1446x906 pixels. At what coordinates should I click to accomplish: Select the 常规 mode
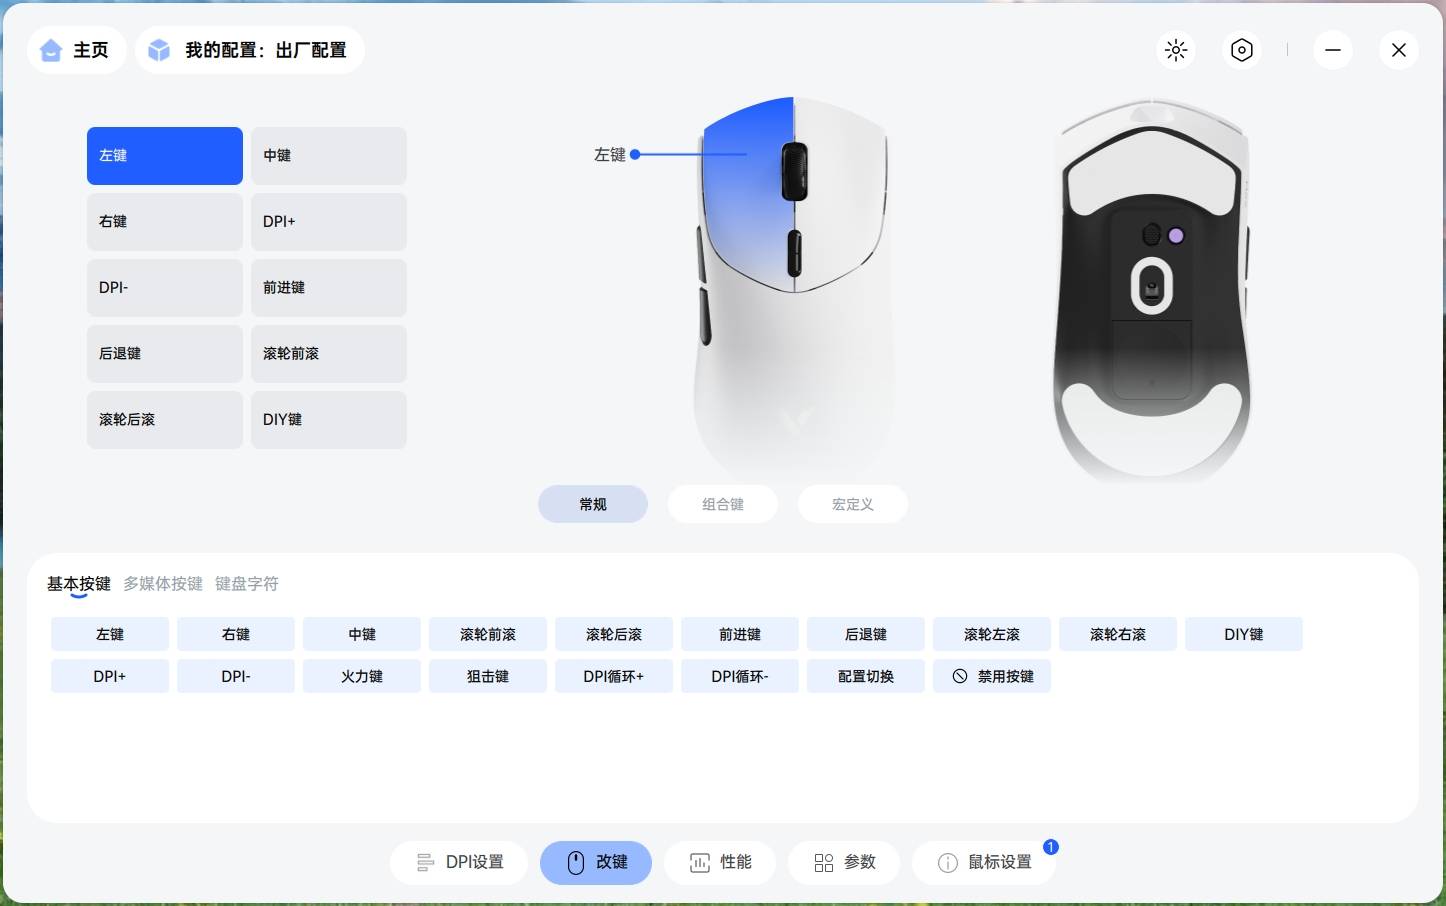tap(593, 504)
